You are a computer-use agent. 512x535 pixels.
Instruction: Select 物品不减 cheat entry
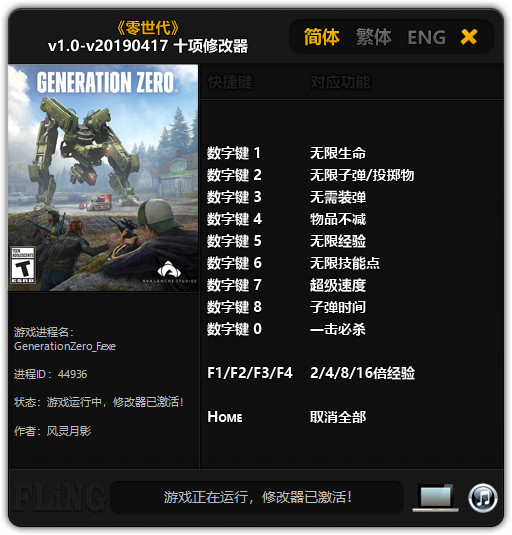pyautogui.click(x=338, y=219)
